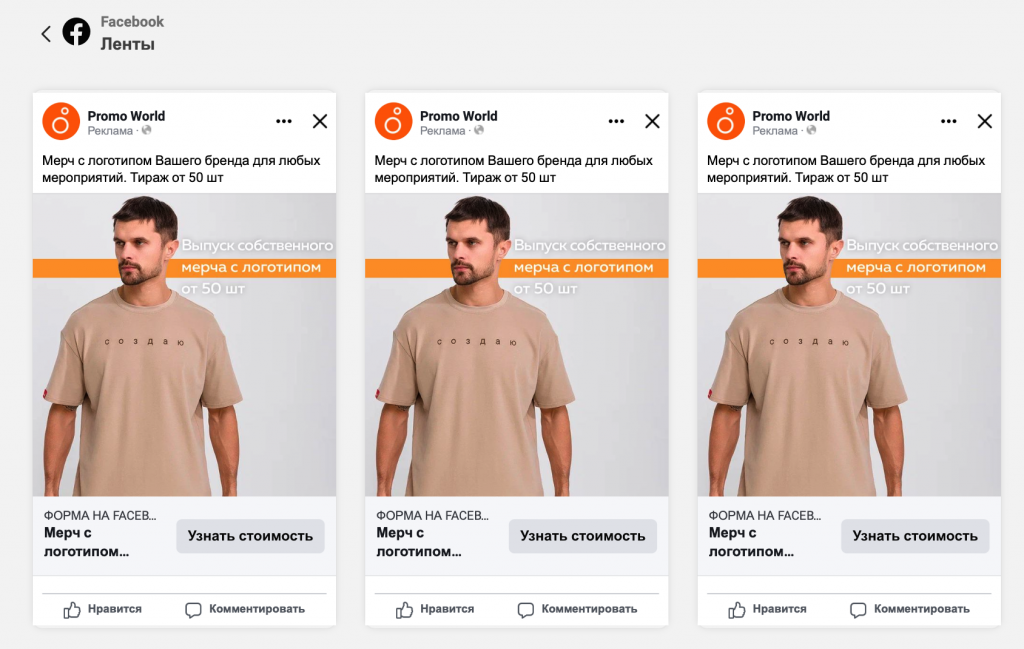Click the back chevron next to Facebook logo
Image resolution: width=1024 pixels, height=649 pixels.
[x=45, y=34]
